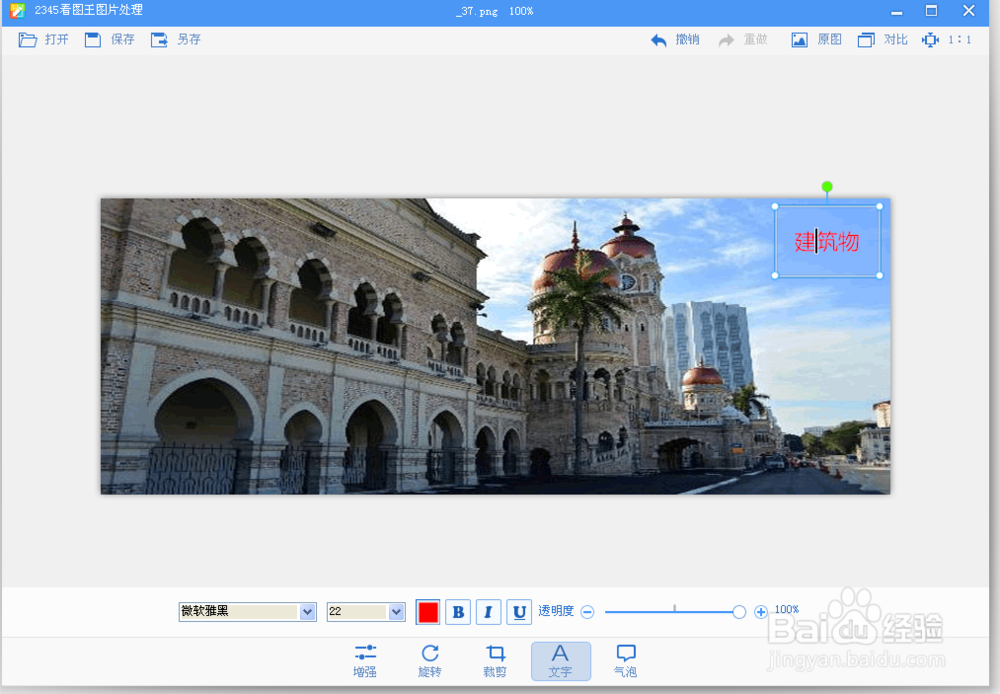Open the 气泡 bubble annotation tool

coord(625,660)
